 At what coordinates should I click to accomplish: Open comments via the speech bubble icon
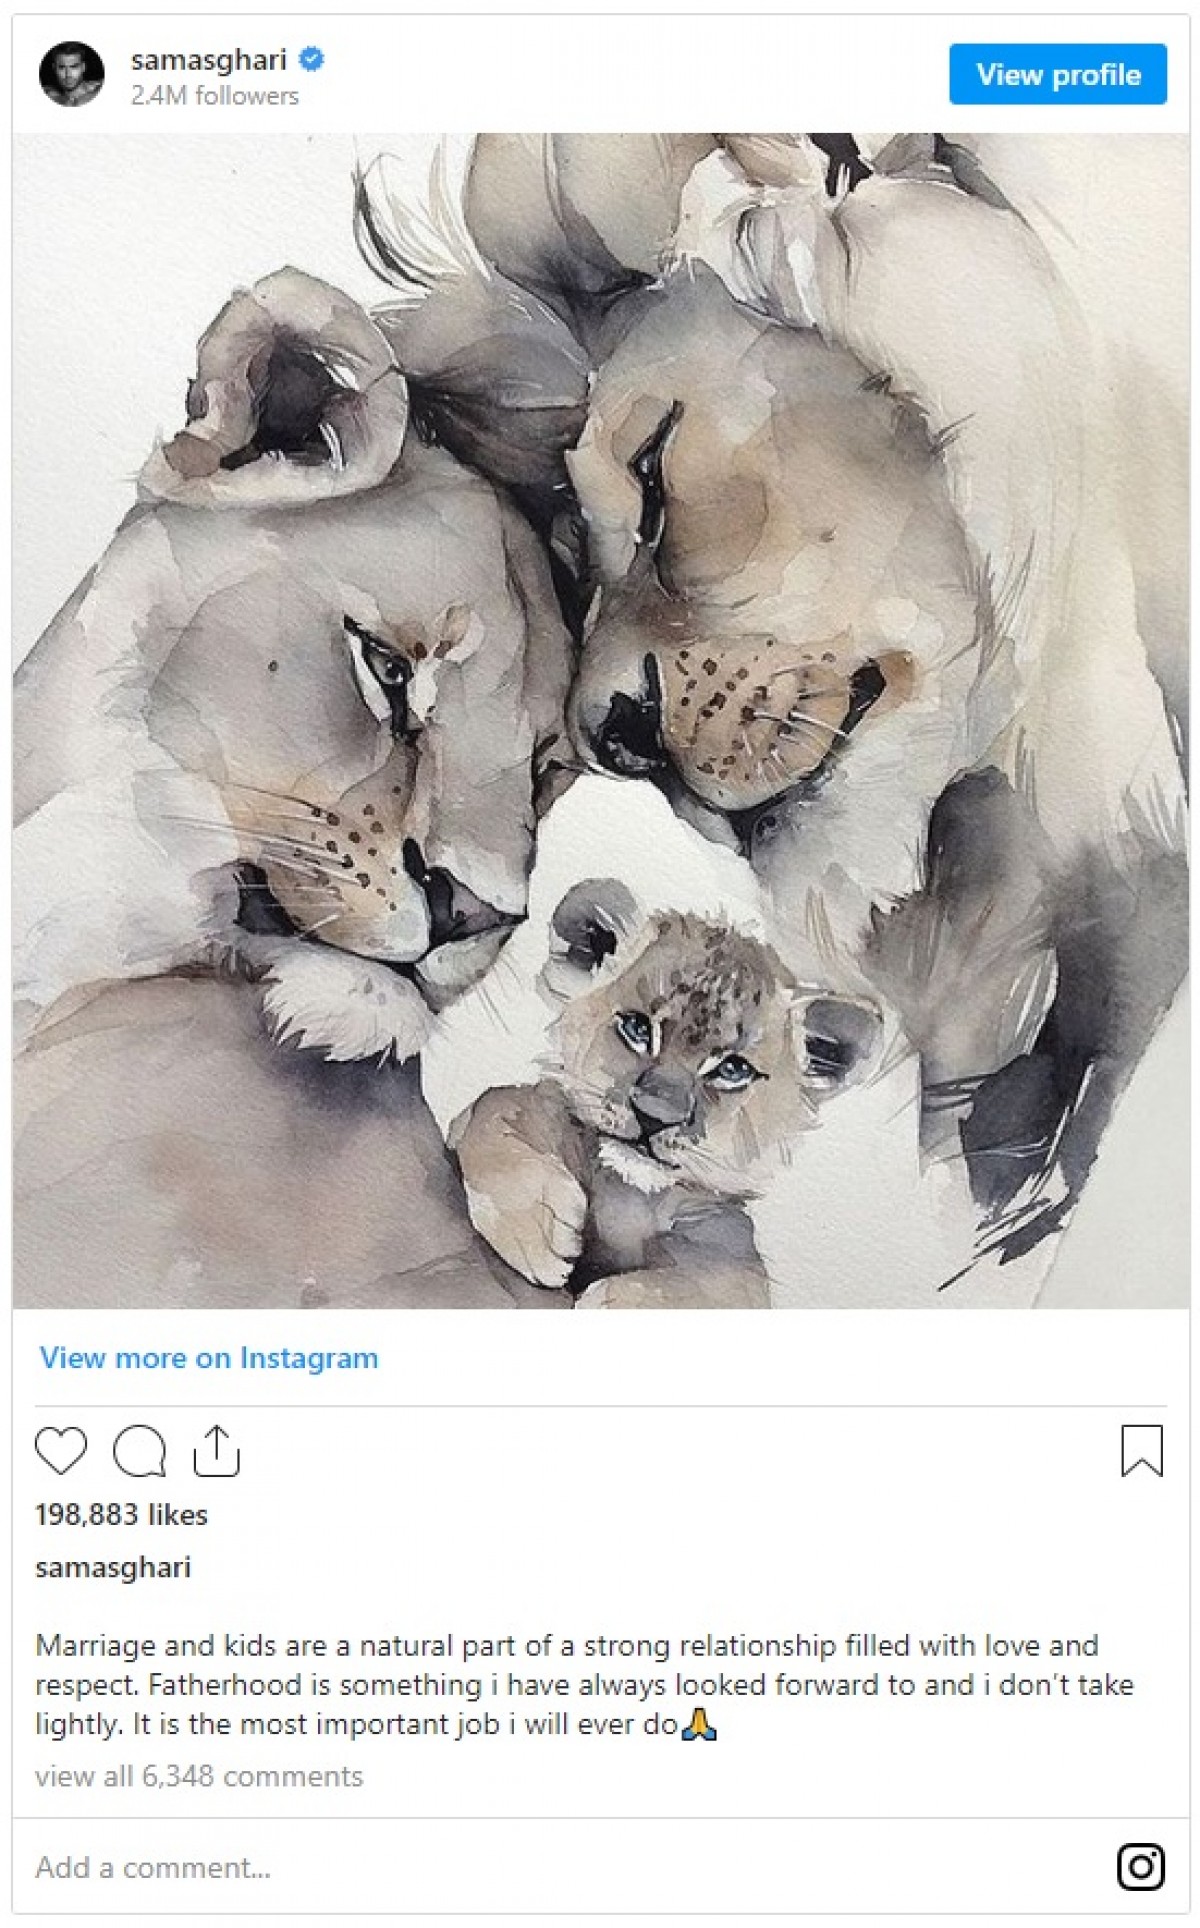[x=139, y=1451]
